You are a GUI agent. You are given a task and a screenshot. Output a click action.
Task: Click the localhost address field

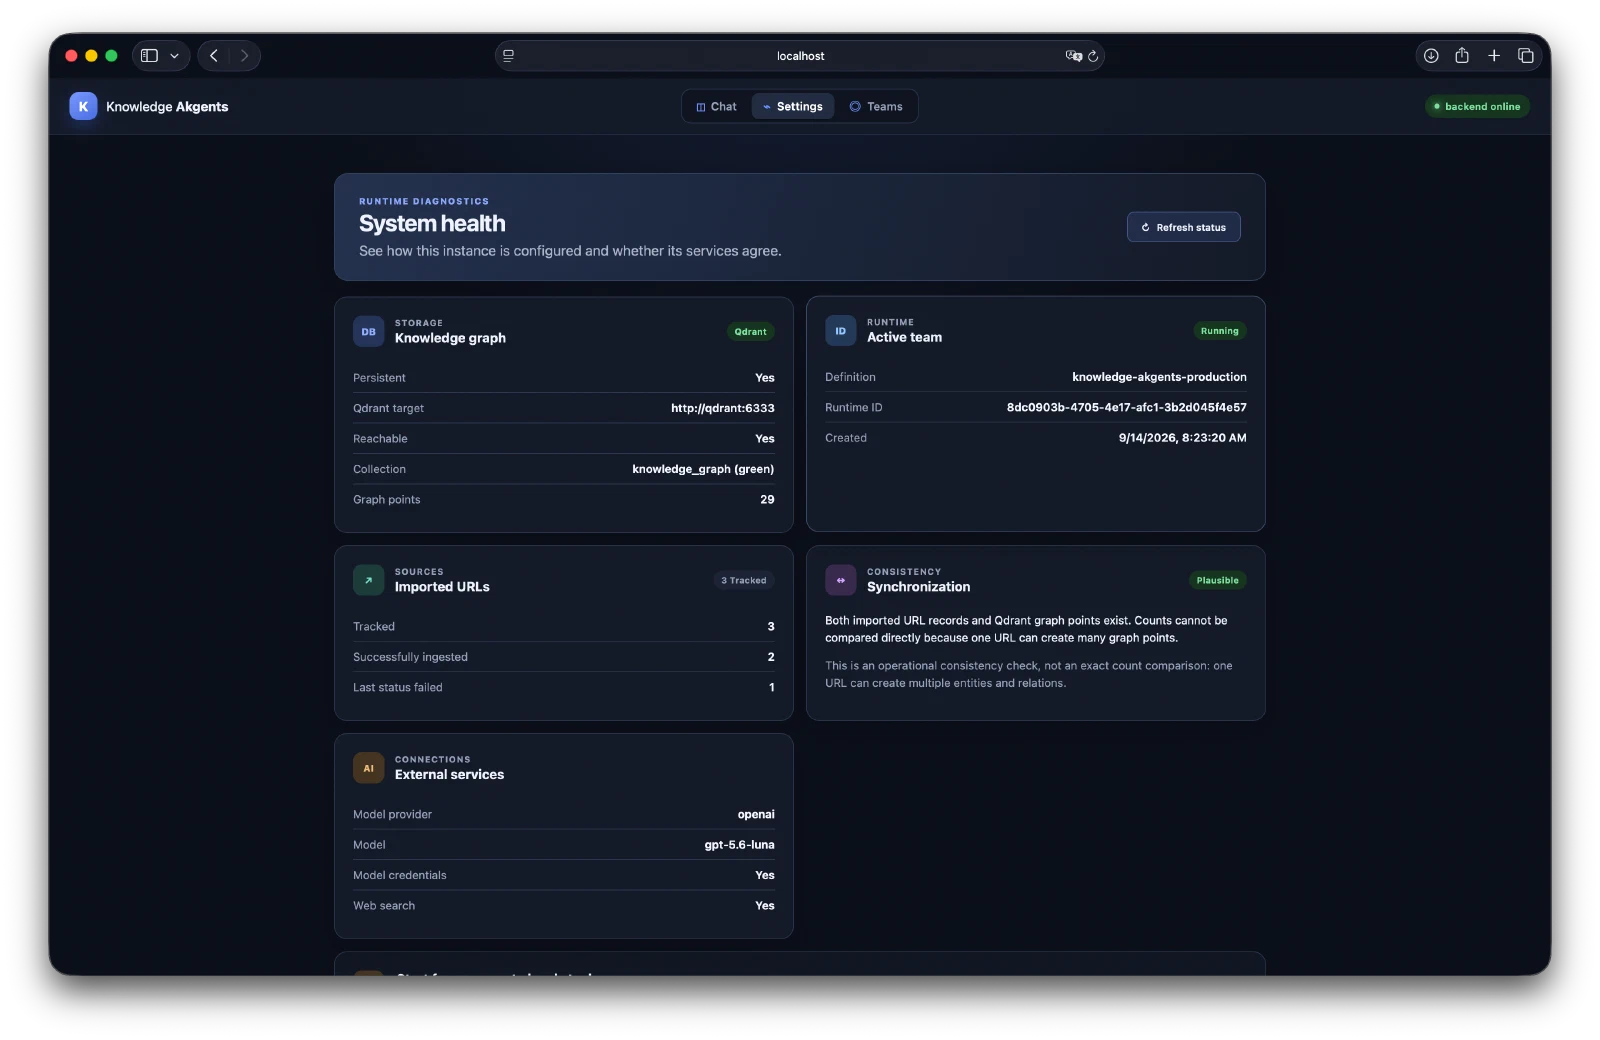tap(800, 56)
